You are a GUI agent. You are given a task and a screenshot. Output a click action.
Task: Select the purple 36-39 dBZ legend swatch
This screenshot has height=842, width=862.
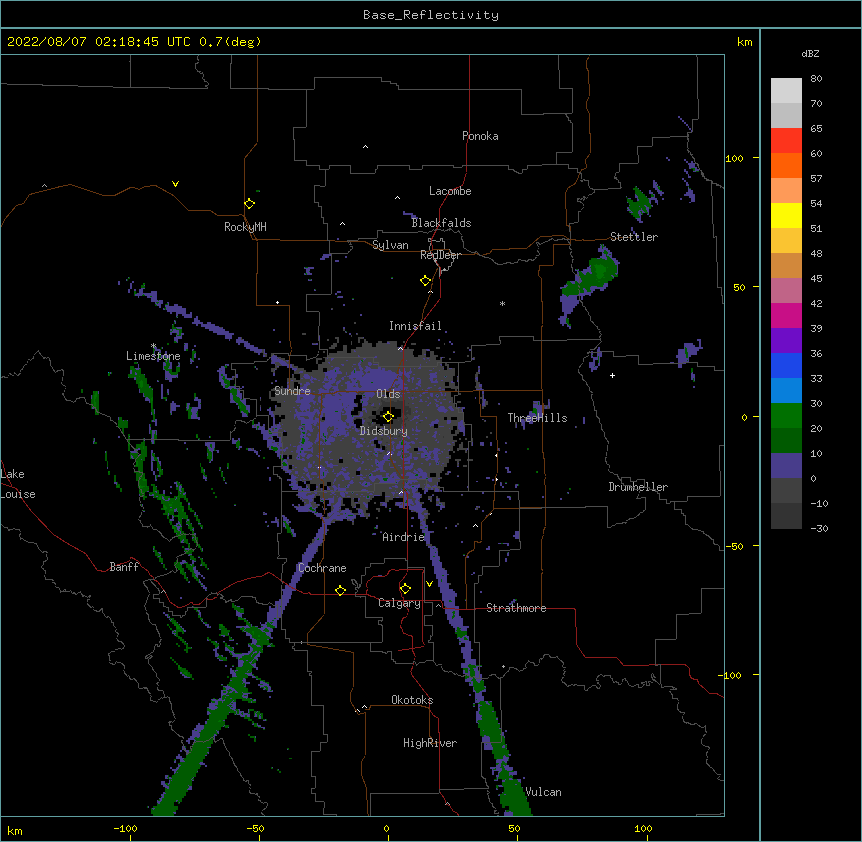[x=786, y=341]
